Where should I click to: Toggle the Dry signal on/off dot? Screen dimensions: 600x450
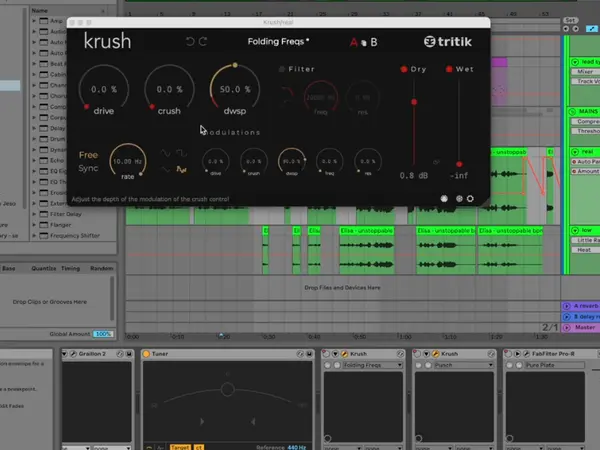(404, 69)
